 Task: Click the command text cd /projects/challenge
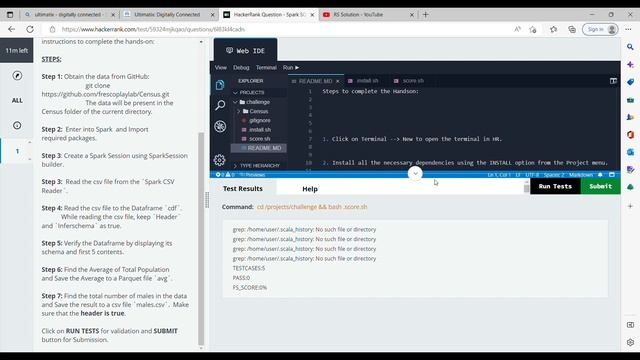pyautogui.click(x=312, y=207)
